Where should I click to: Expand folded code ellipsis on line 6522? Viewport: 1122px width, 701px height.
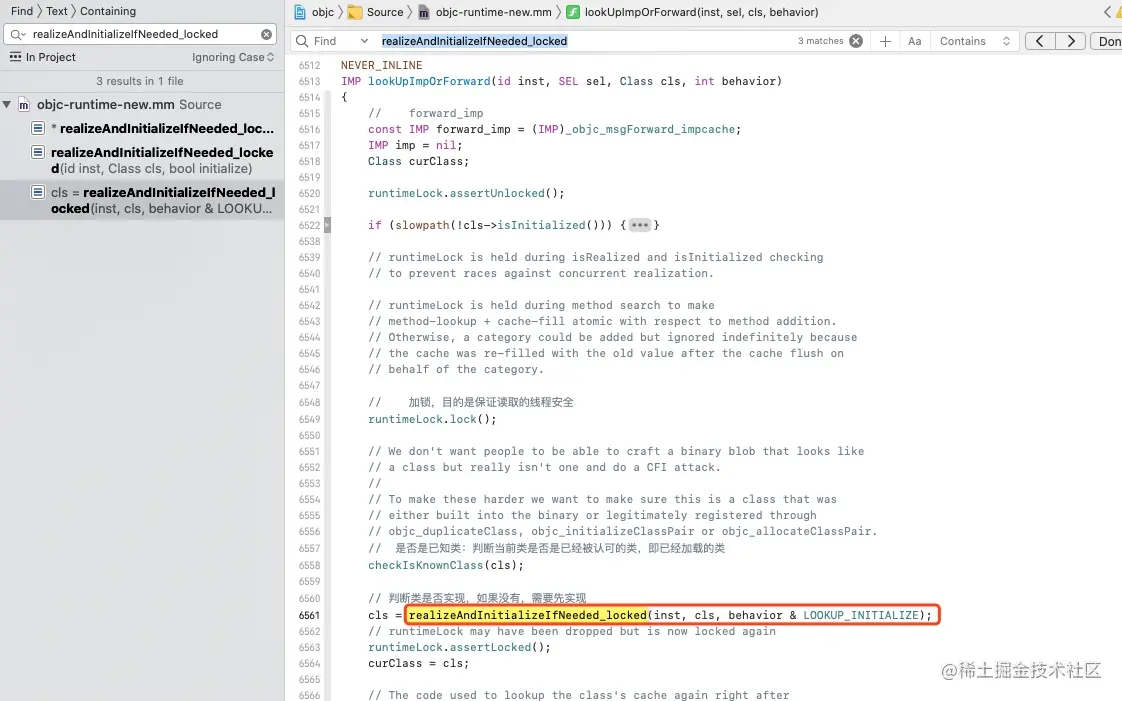[x=640, y=225]
